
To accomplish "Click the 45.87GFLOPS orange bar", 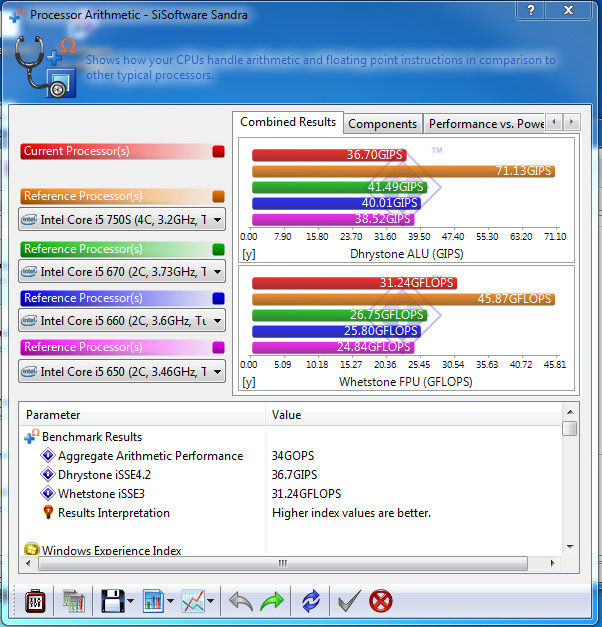I will click(x=404, y=299).
